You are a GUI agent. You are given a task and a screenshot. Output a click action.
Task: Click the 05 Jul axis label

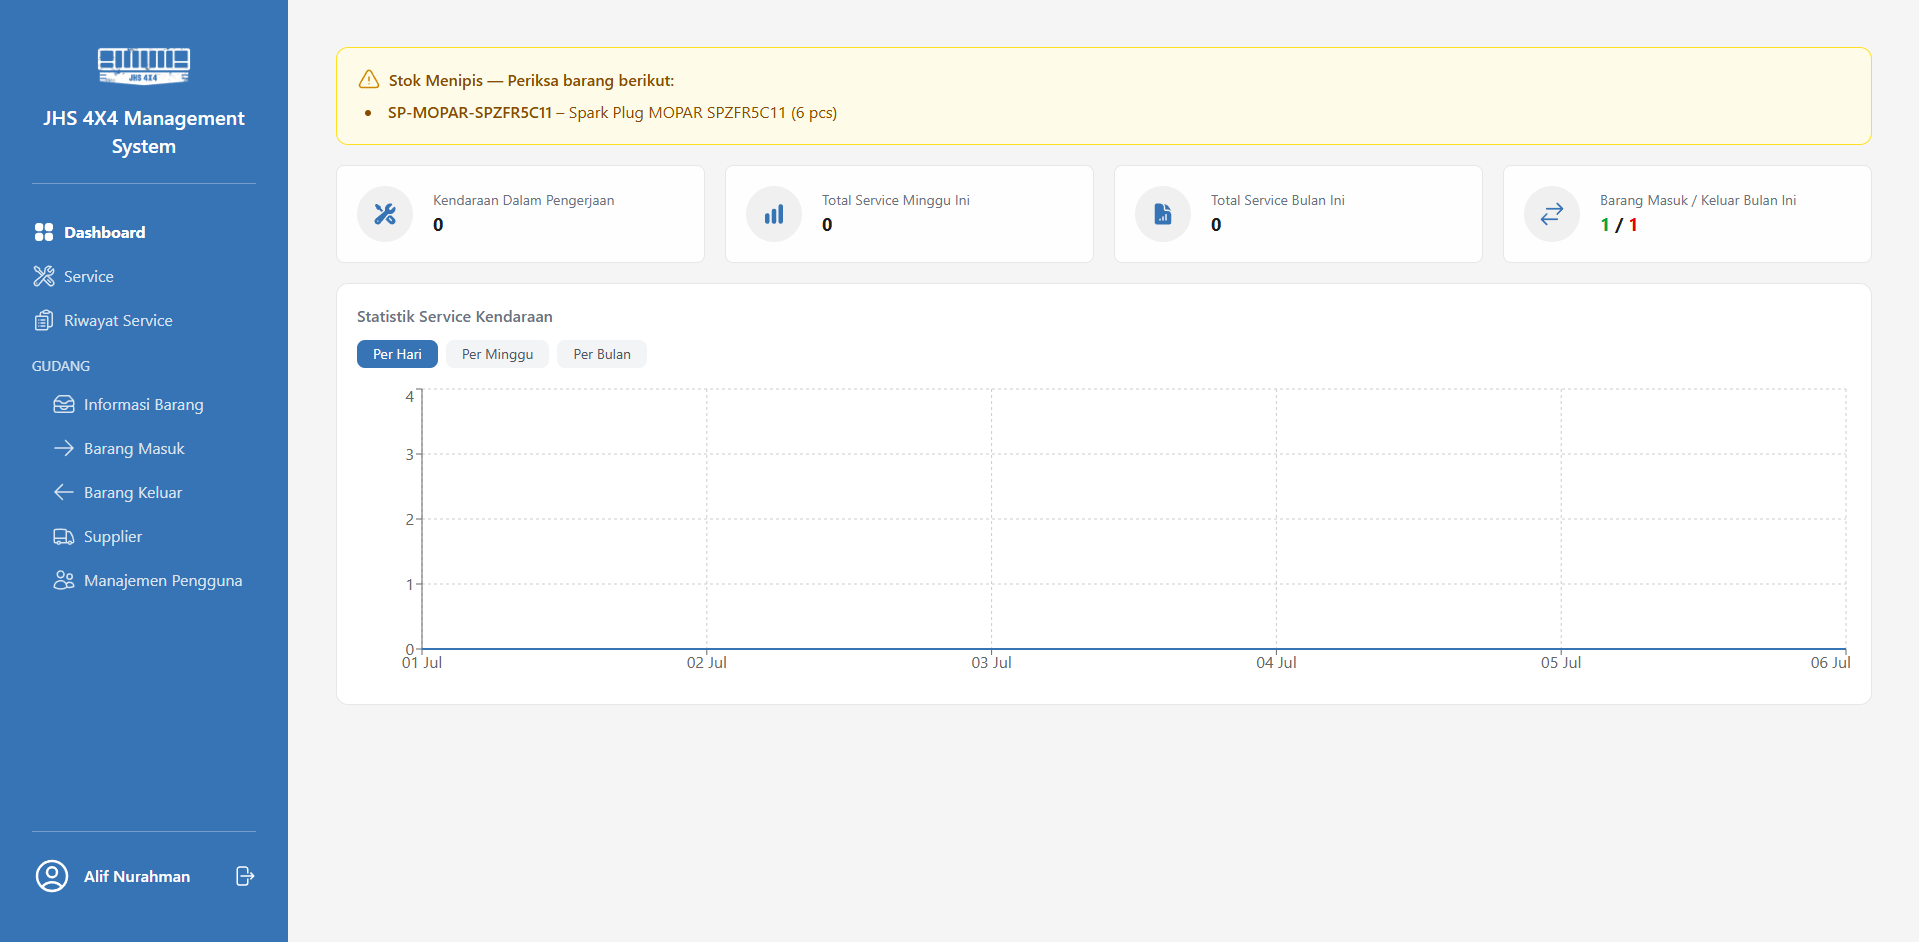1561,662
